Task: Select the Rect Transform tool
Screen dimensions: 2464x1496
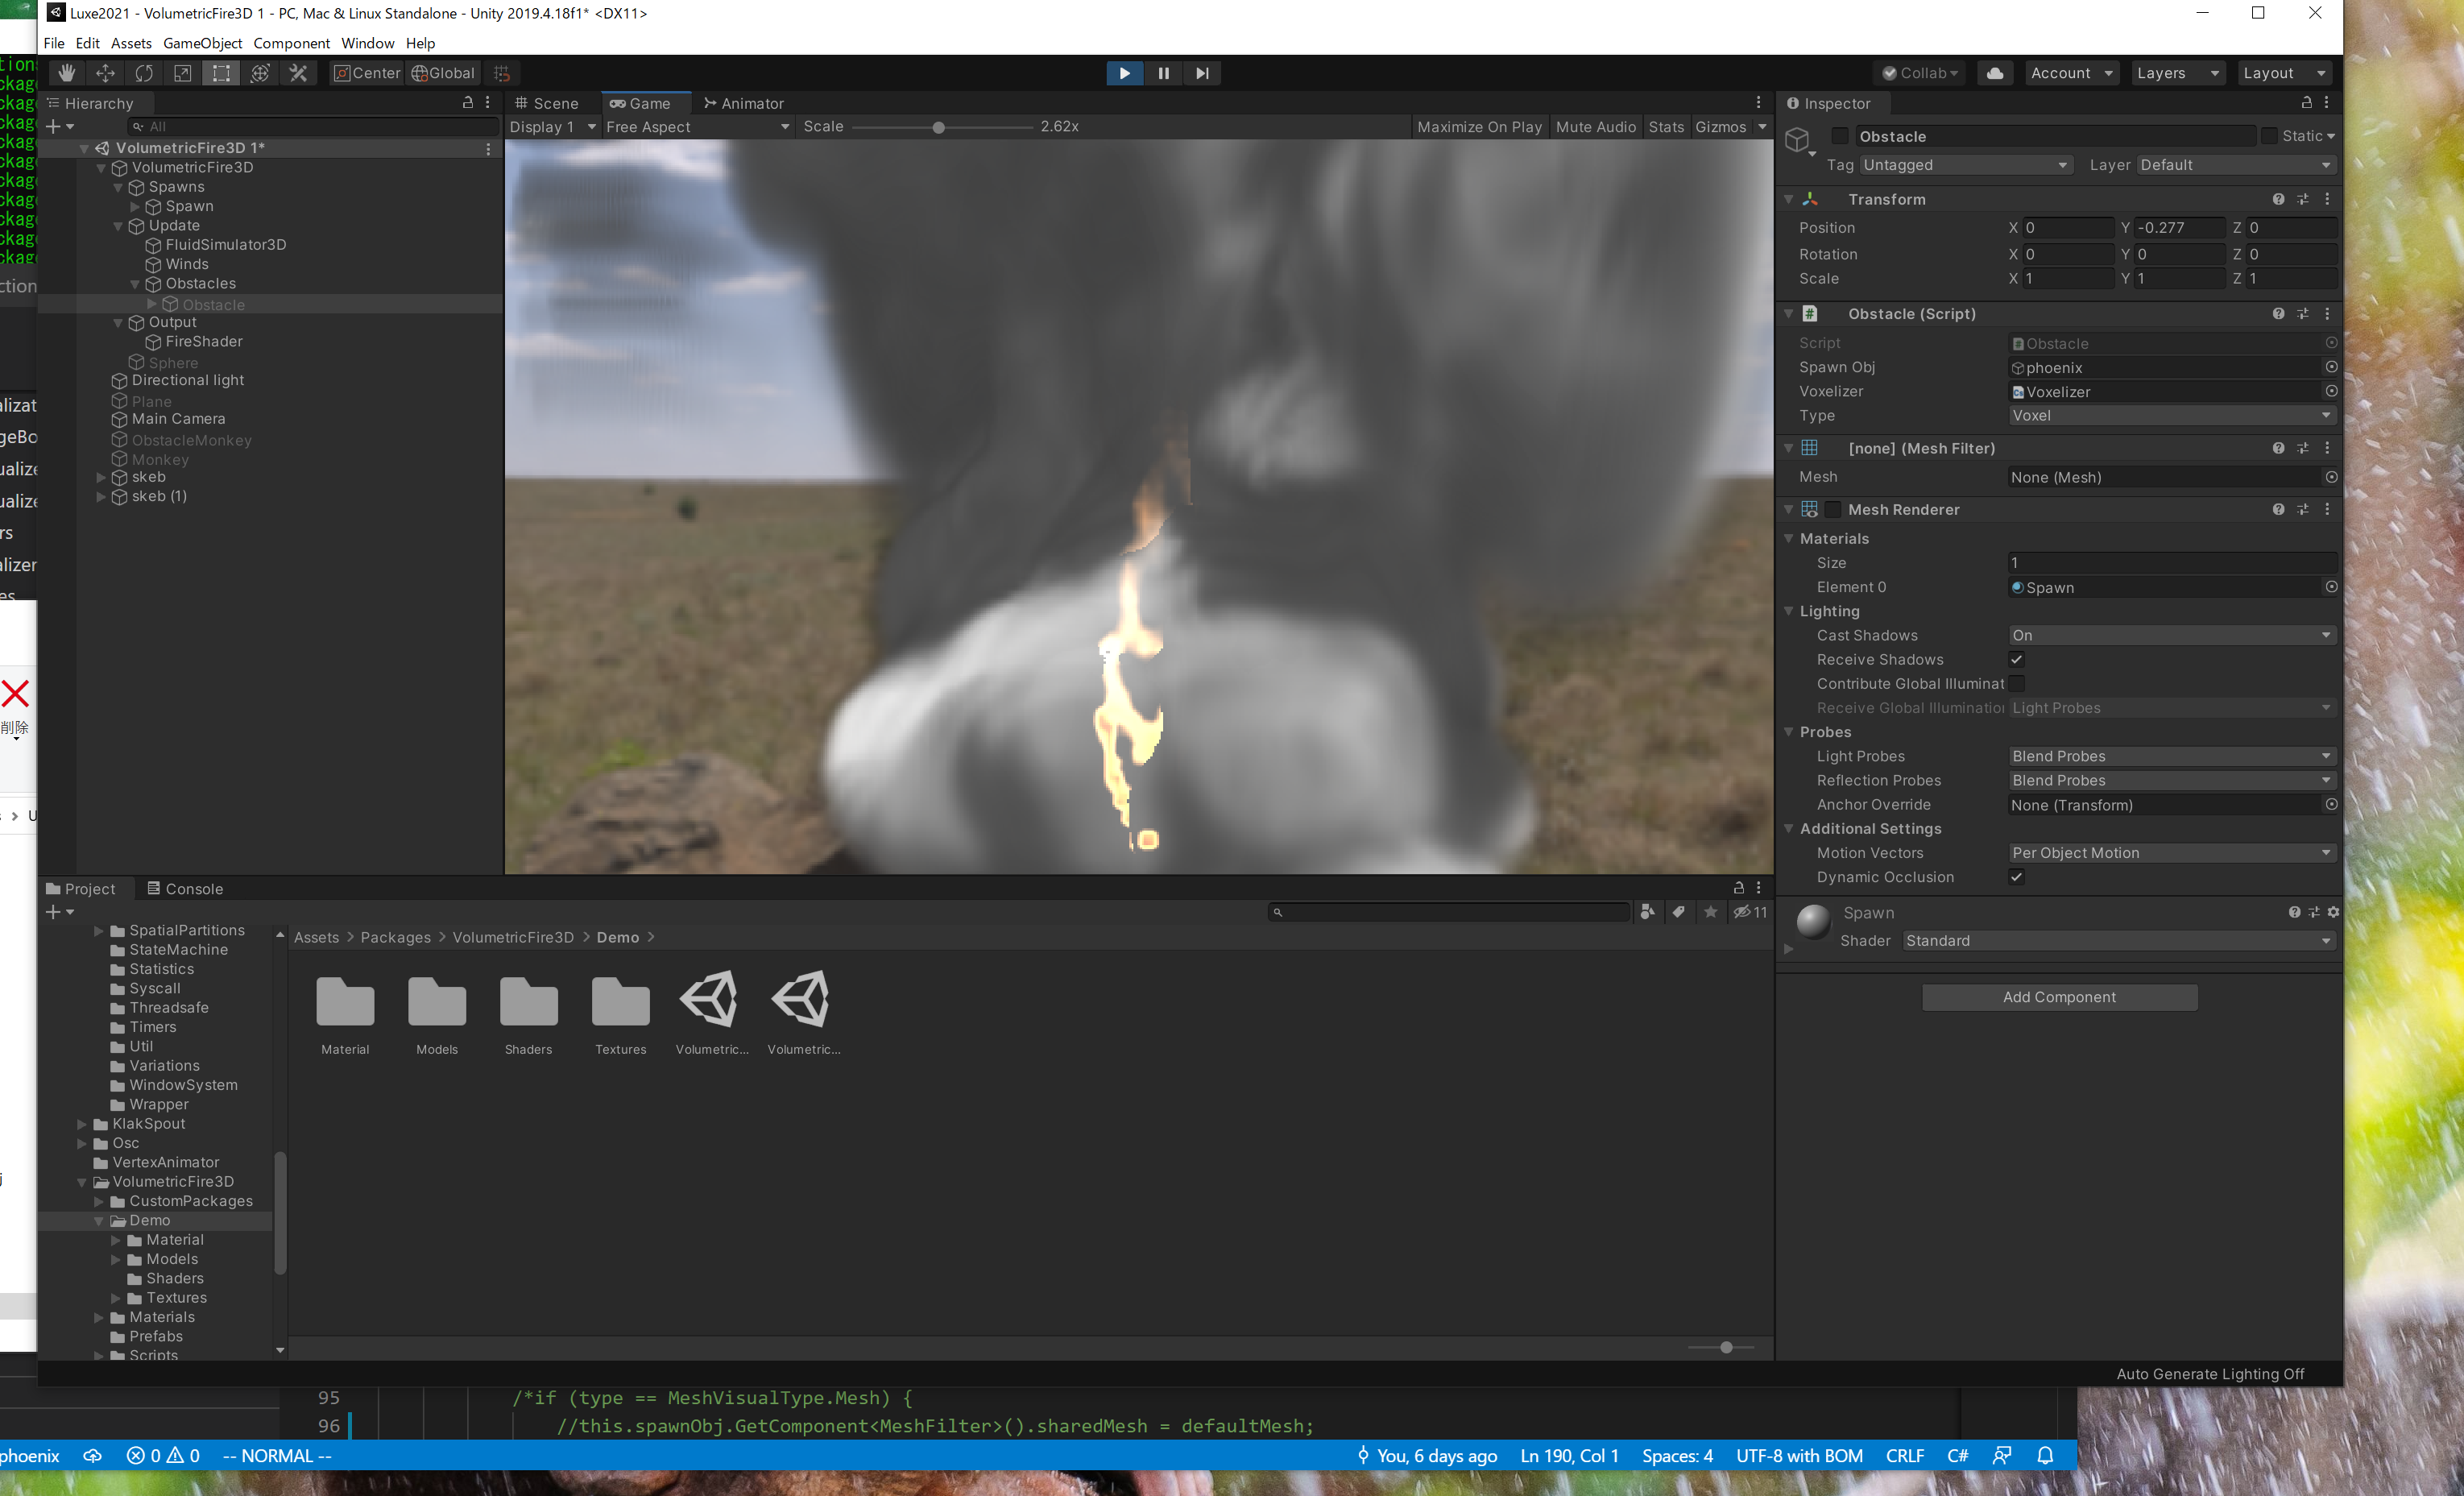Action: click(x=221, y=73)
